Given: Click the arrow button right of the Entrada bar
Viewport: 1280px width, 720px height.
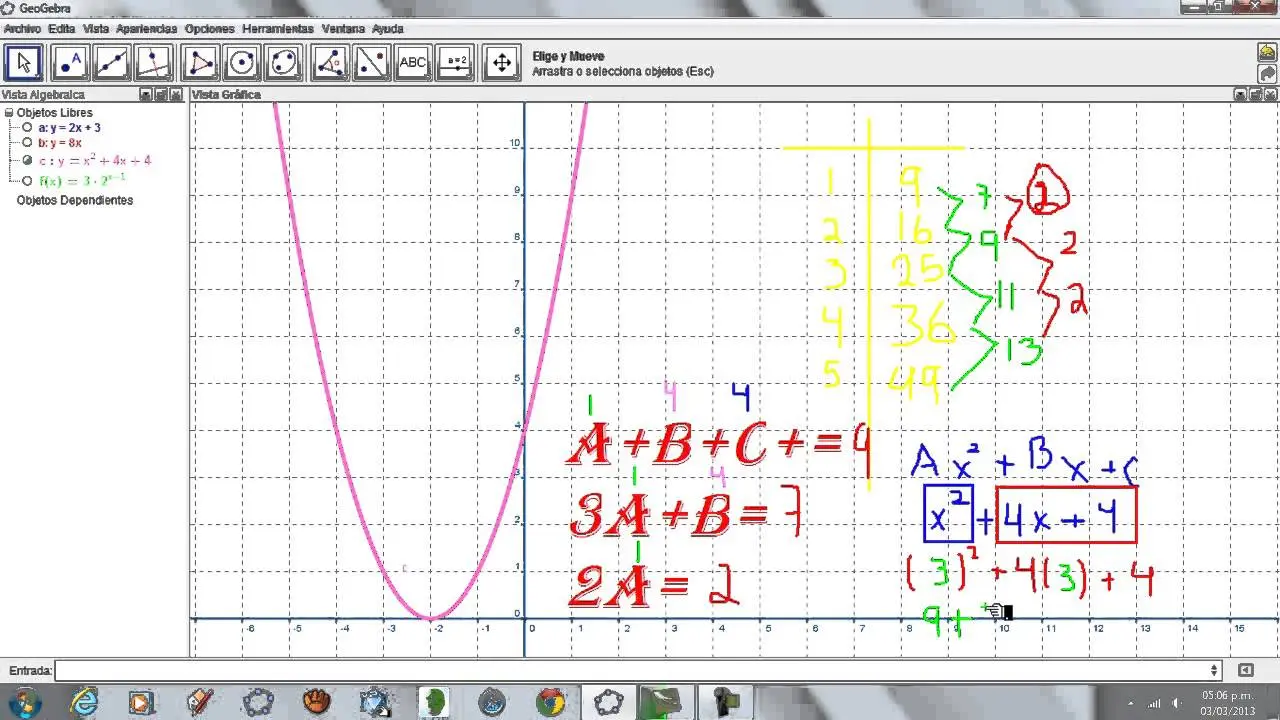Looking at the screenshot, I should coord(1248,670).
